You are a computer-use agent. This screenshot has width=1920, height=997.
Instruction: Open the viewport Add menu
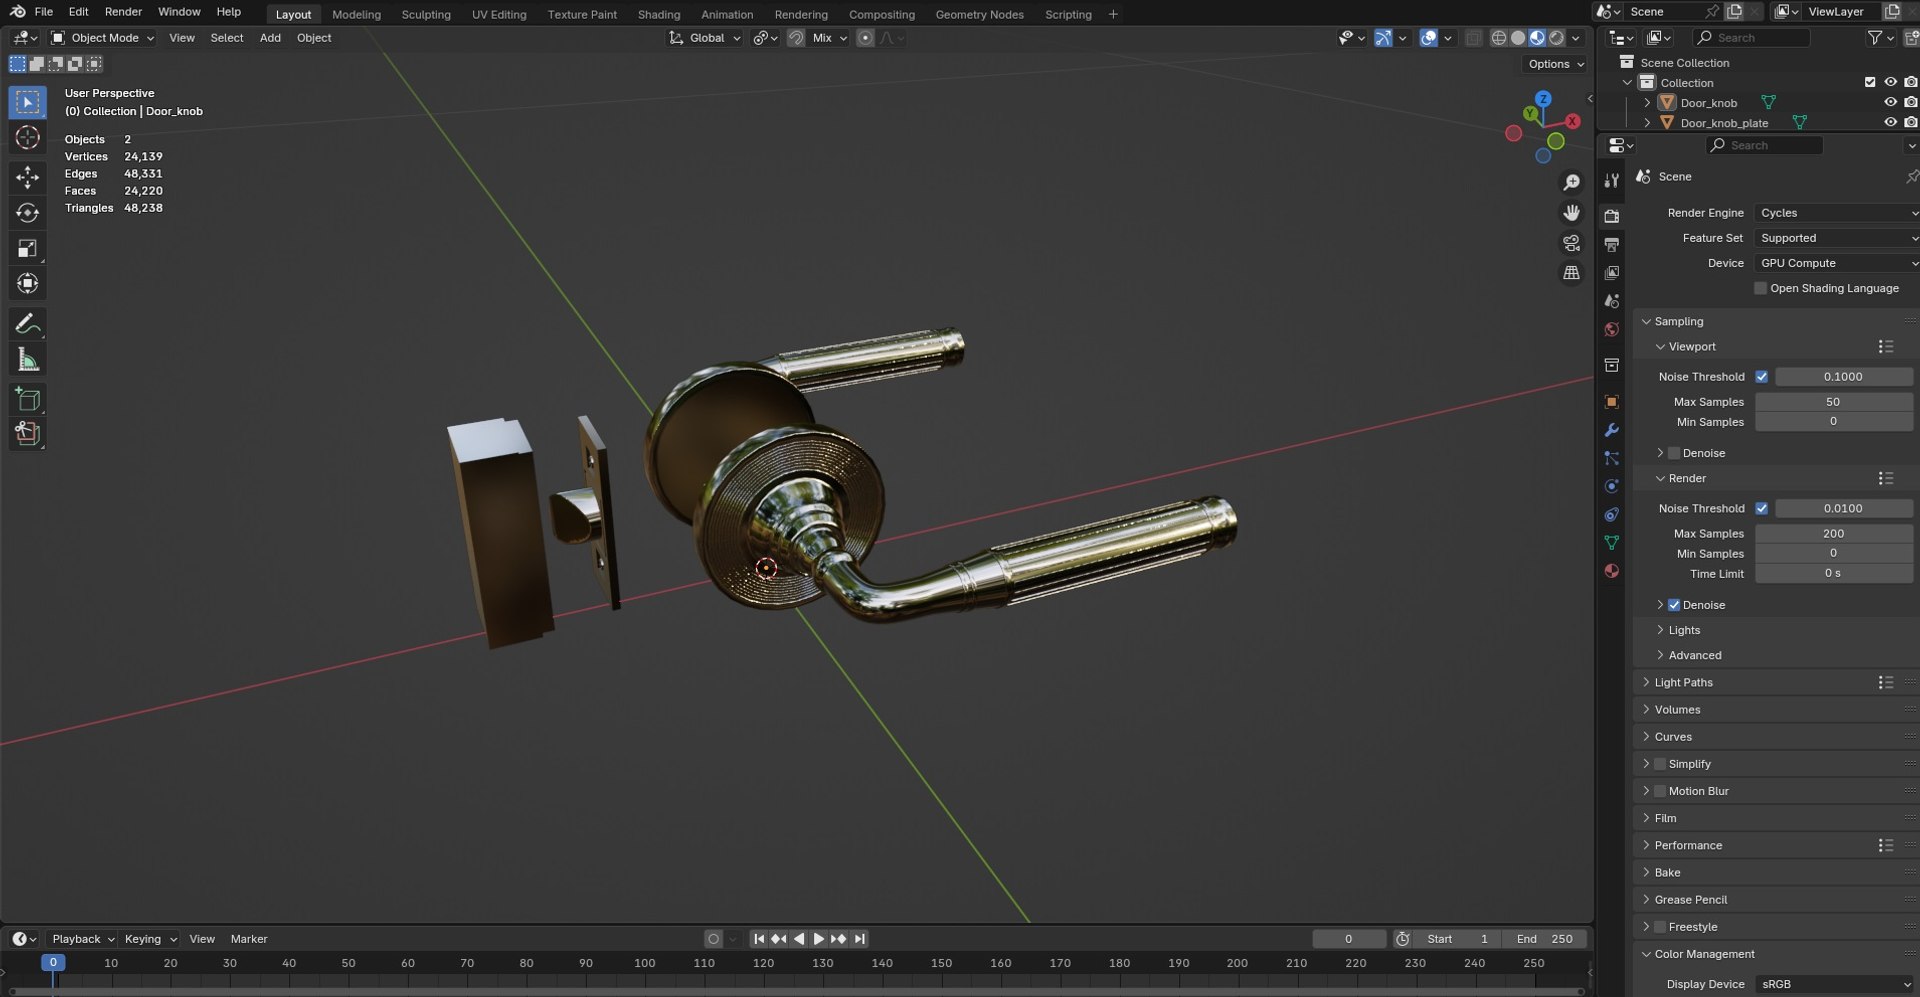270,38
